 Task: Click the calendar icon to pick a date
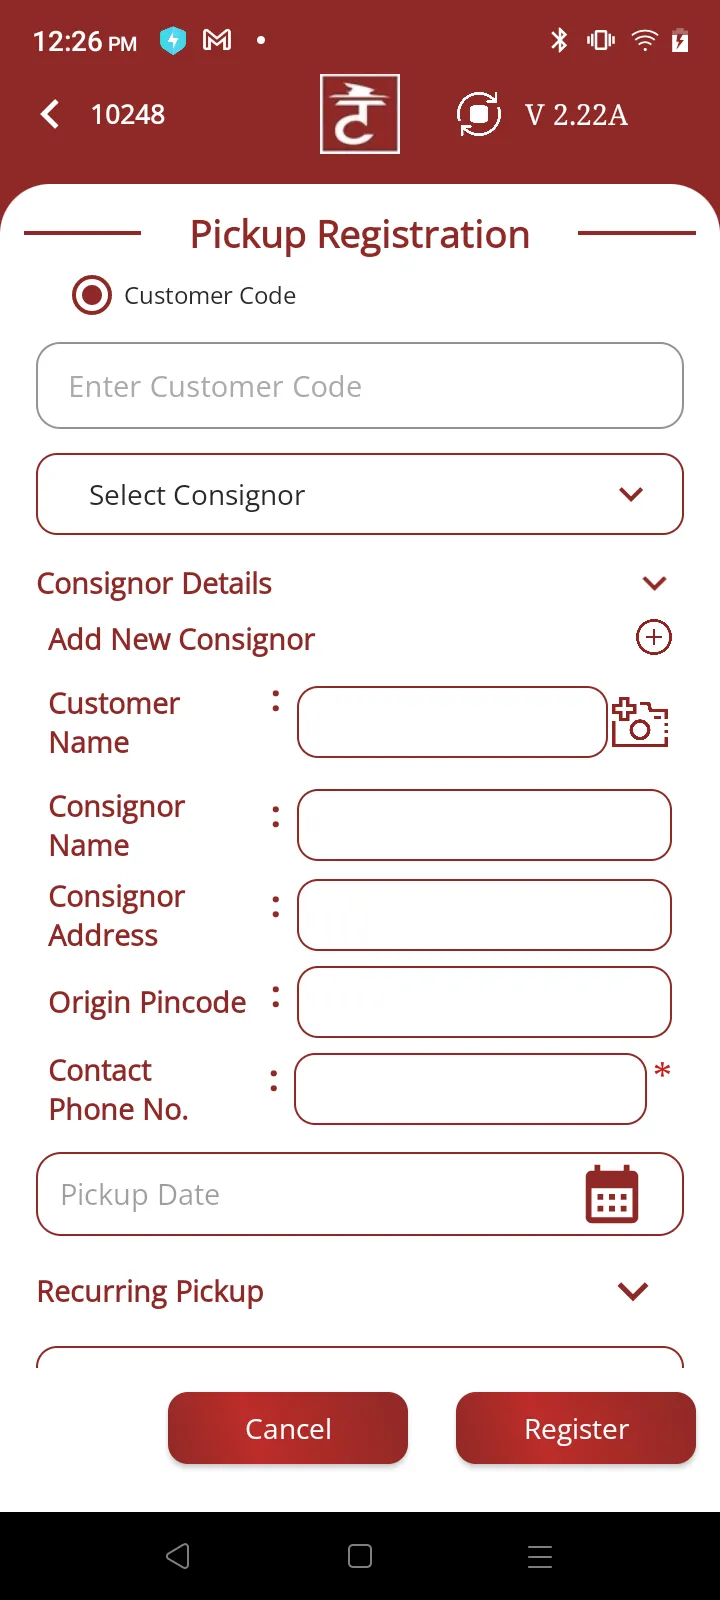point(611,1193)
